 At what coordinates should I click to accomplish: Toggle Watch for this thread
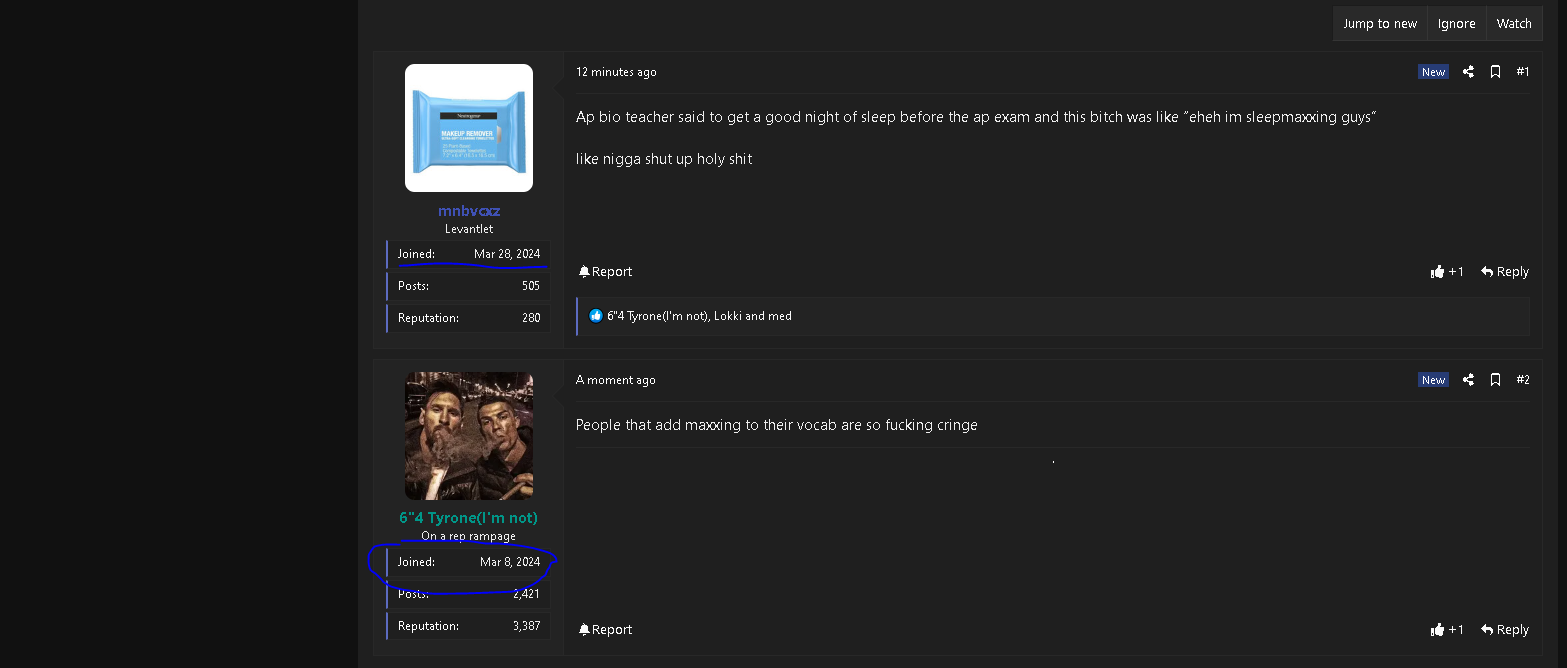point(1513,24)
